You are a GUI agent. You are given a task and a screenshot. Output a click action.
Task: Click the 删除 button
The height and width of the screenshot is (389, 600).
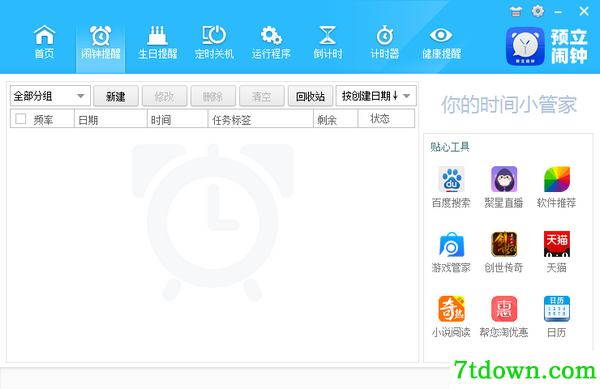(x=213, y=96)
